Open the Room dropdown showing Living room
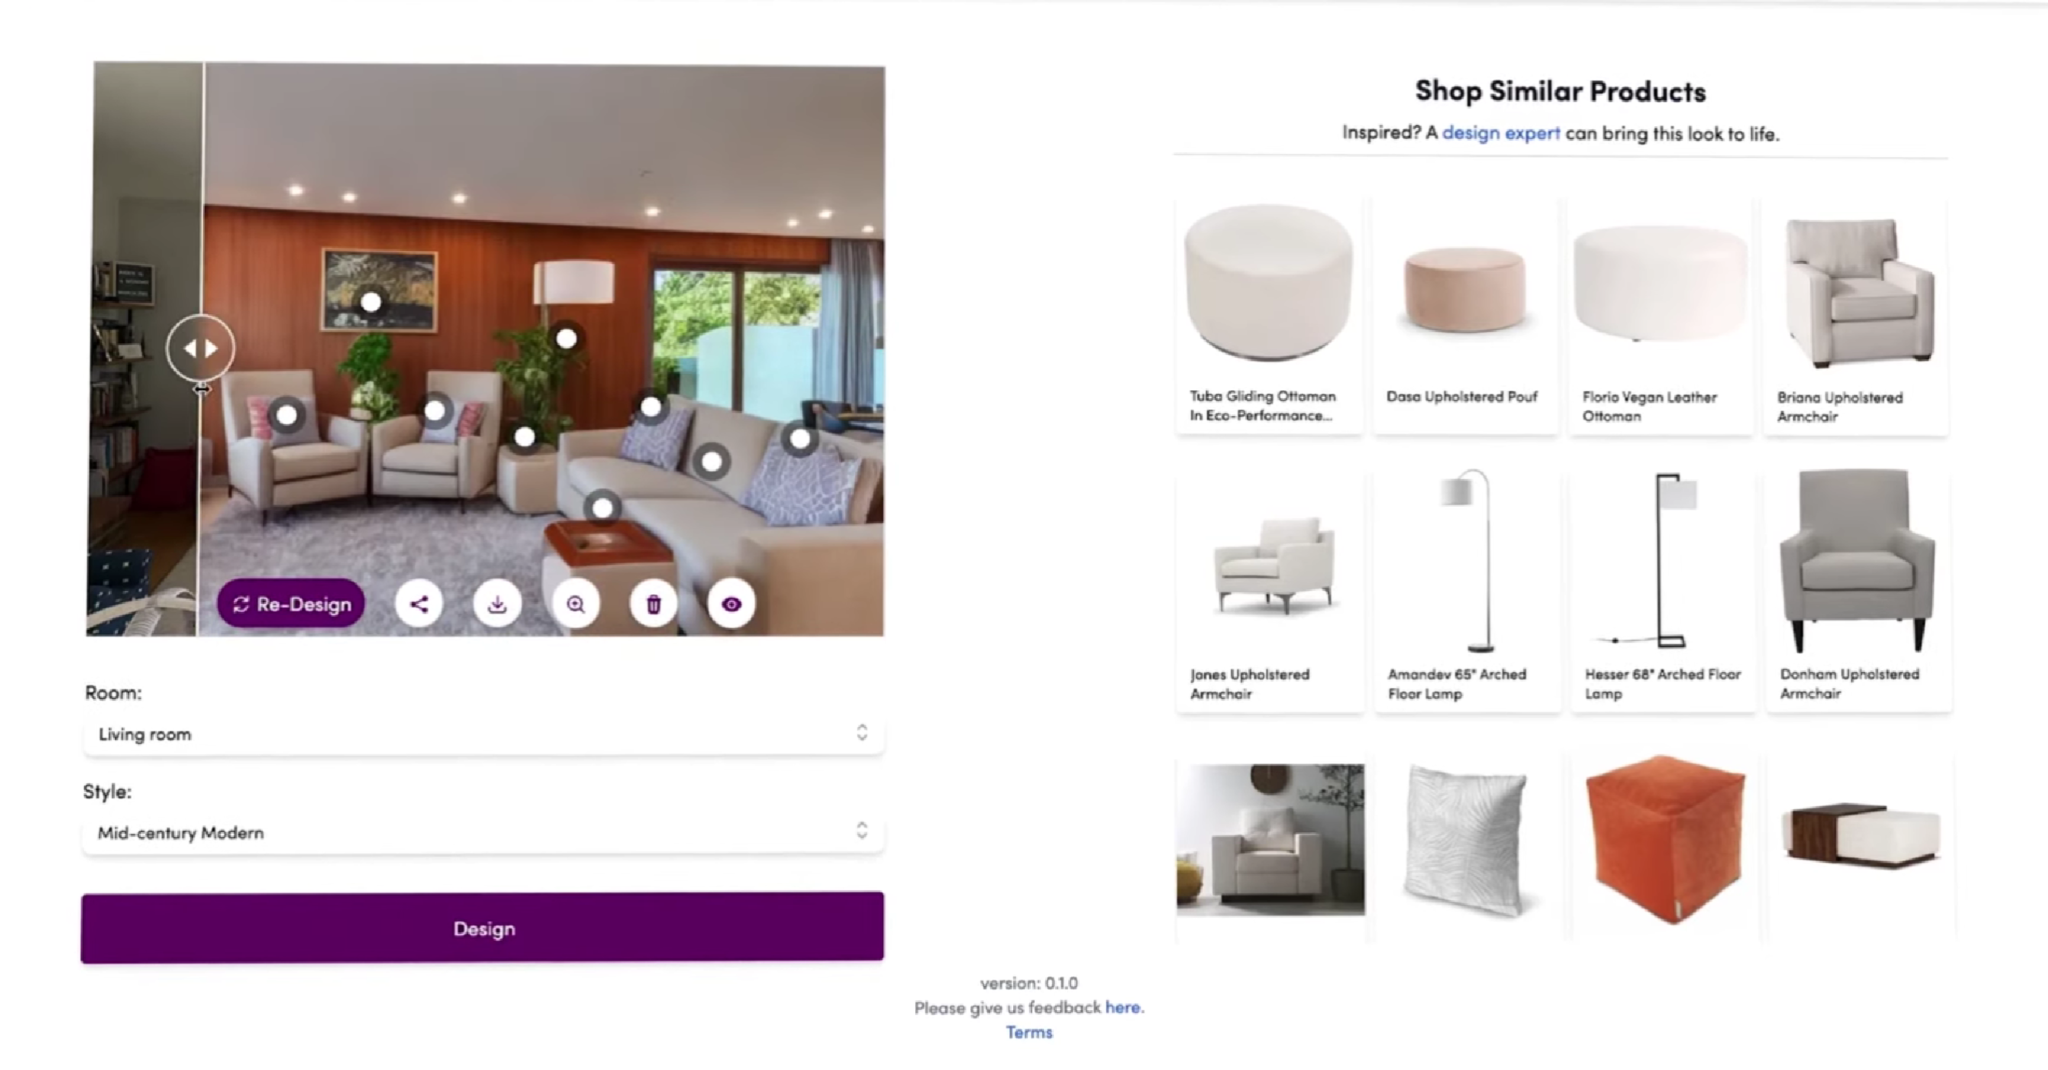Screen dimensions: 2048x1070 [x=483, y=734]
